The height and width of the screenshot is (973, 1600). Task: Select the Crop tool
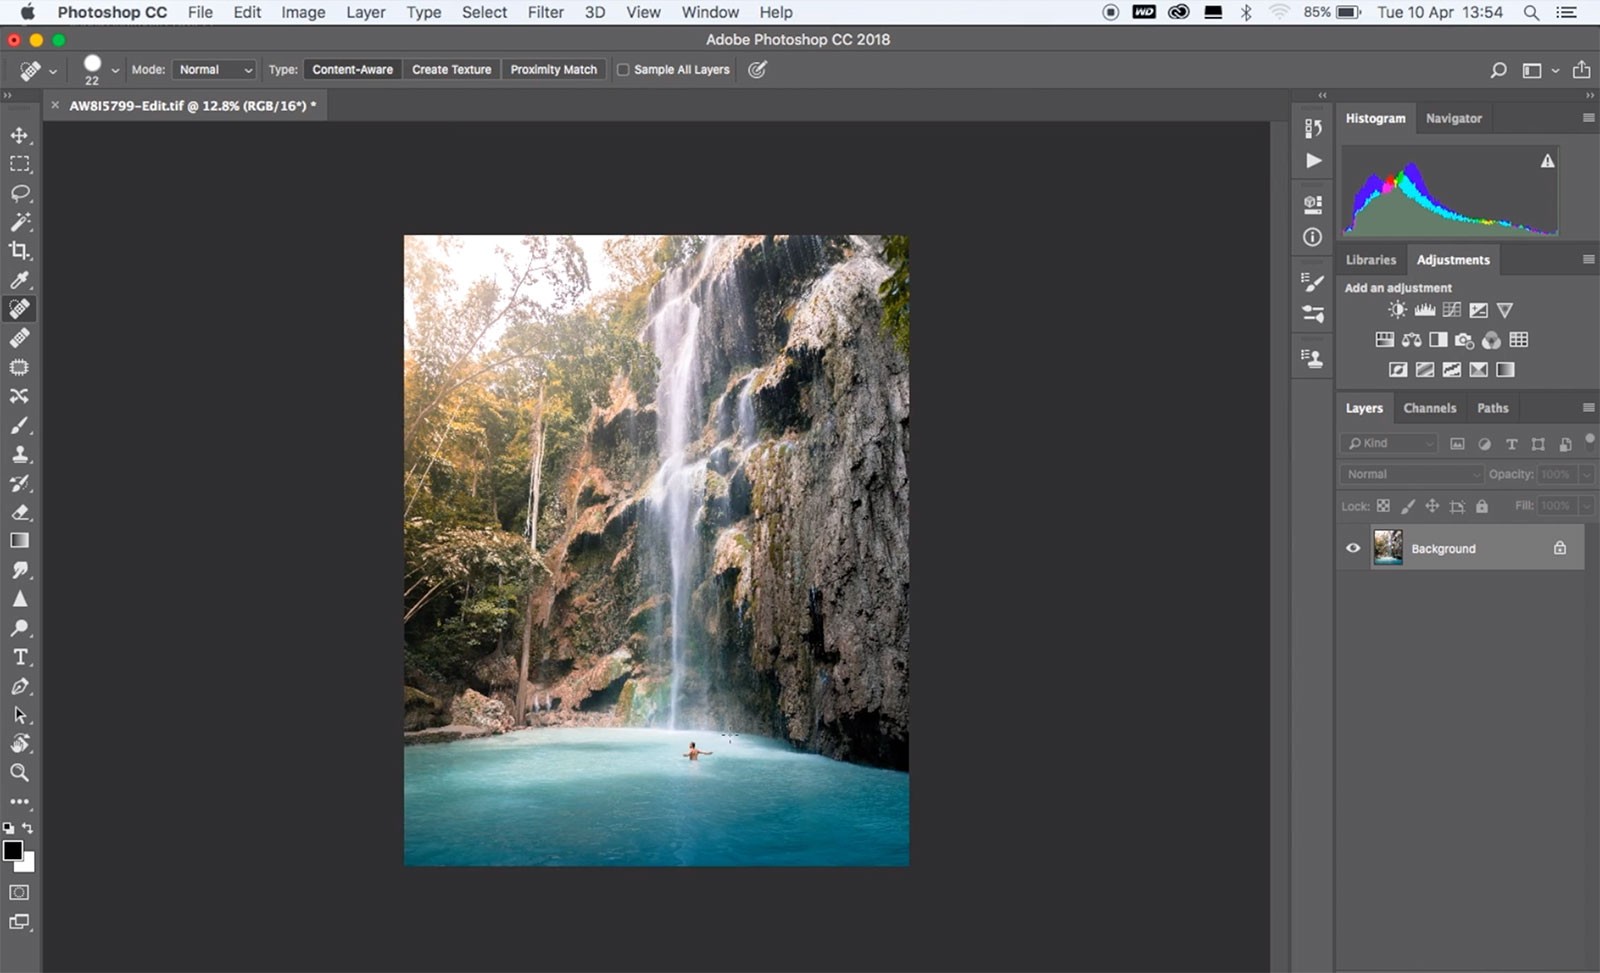click(19, 251)
